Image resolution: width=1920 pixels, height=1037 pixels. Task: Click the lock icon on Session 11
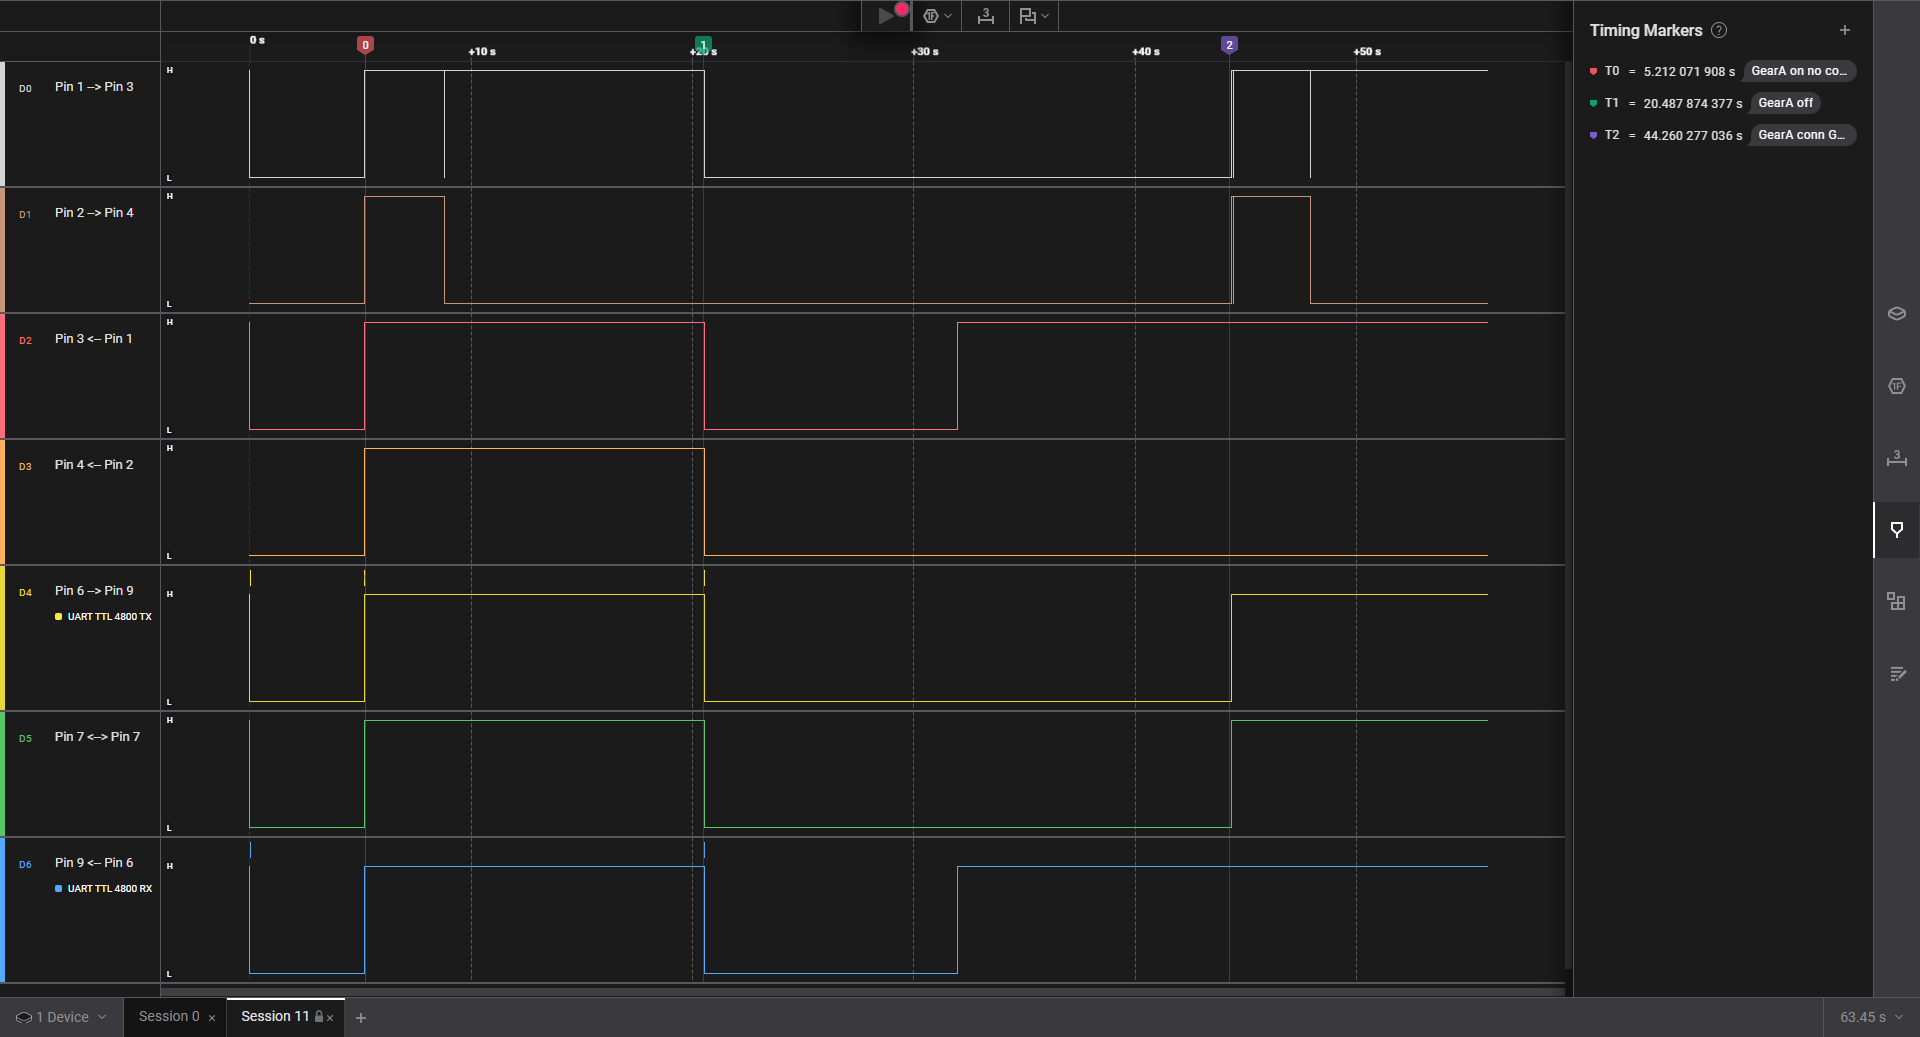319,1017
